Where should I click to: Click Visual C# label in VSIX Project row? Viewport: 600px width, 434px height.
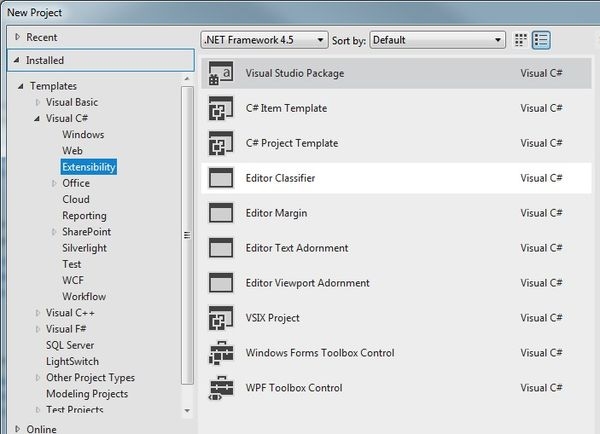pos(541,318)
